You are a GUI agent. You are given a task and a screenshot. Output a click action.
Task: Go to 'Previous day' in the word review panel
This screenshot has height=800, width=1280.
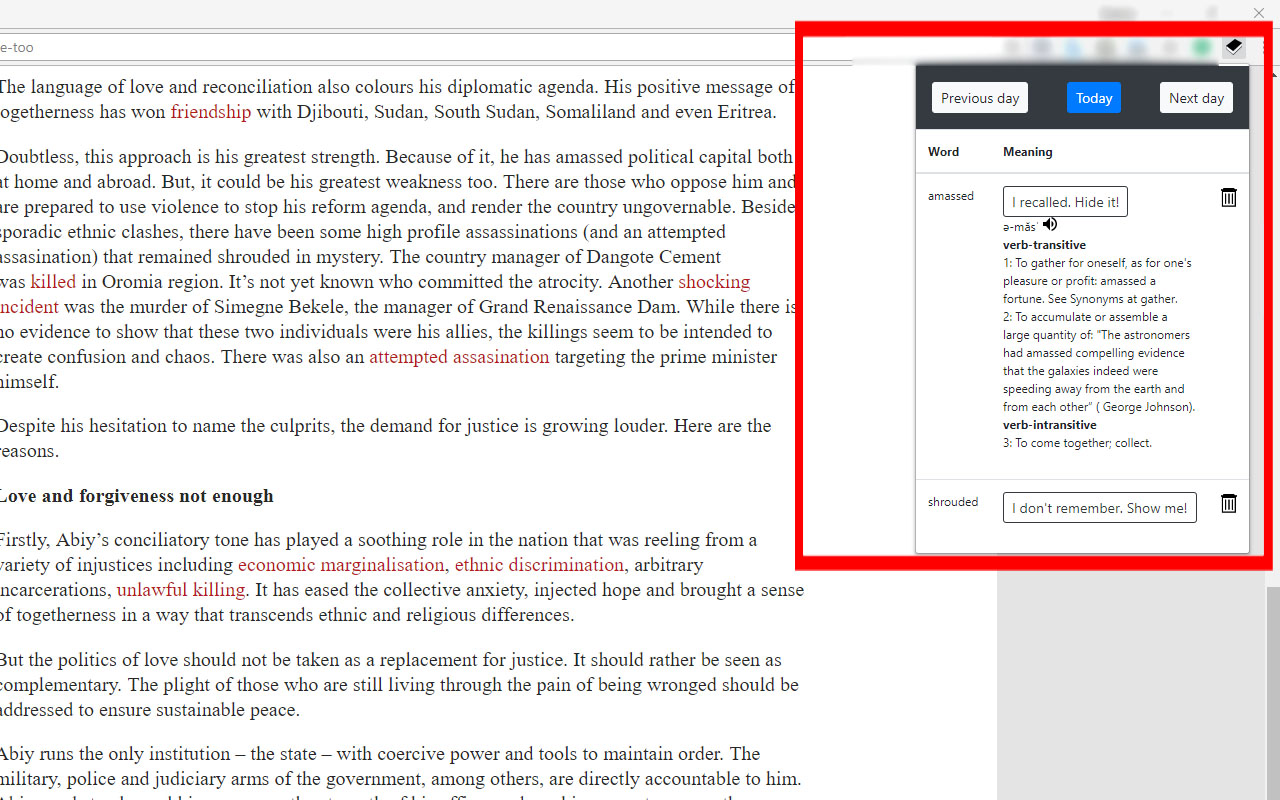979,97
